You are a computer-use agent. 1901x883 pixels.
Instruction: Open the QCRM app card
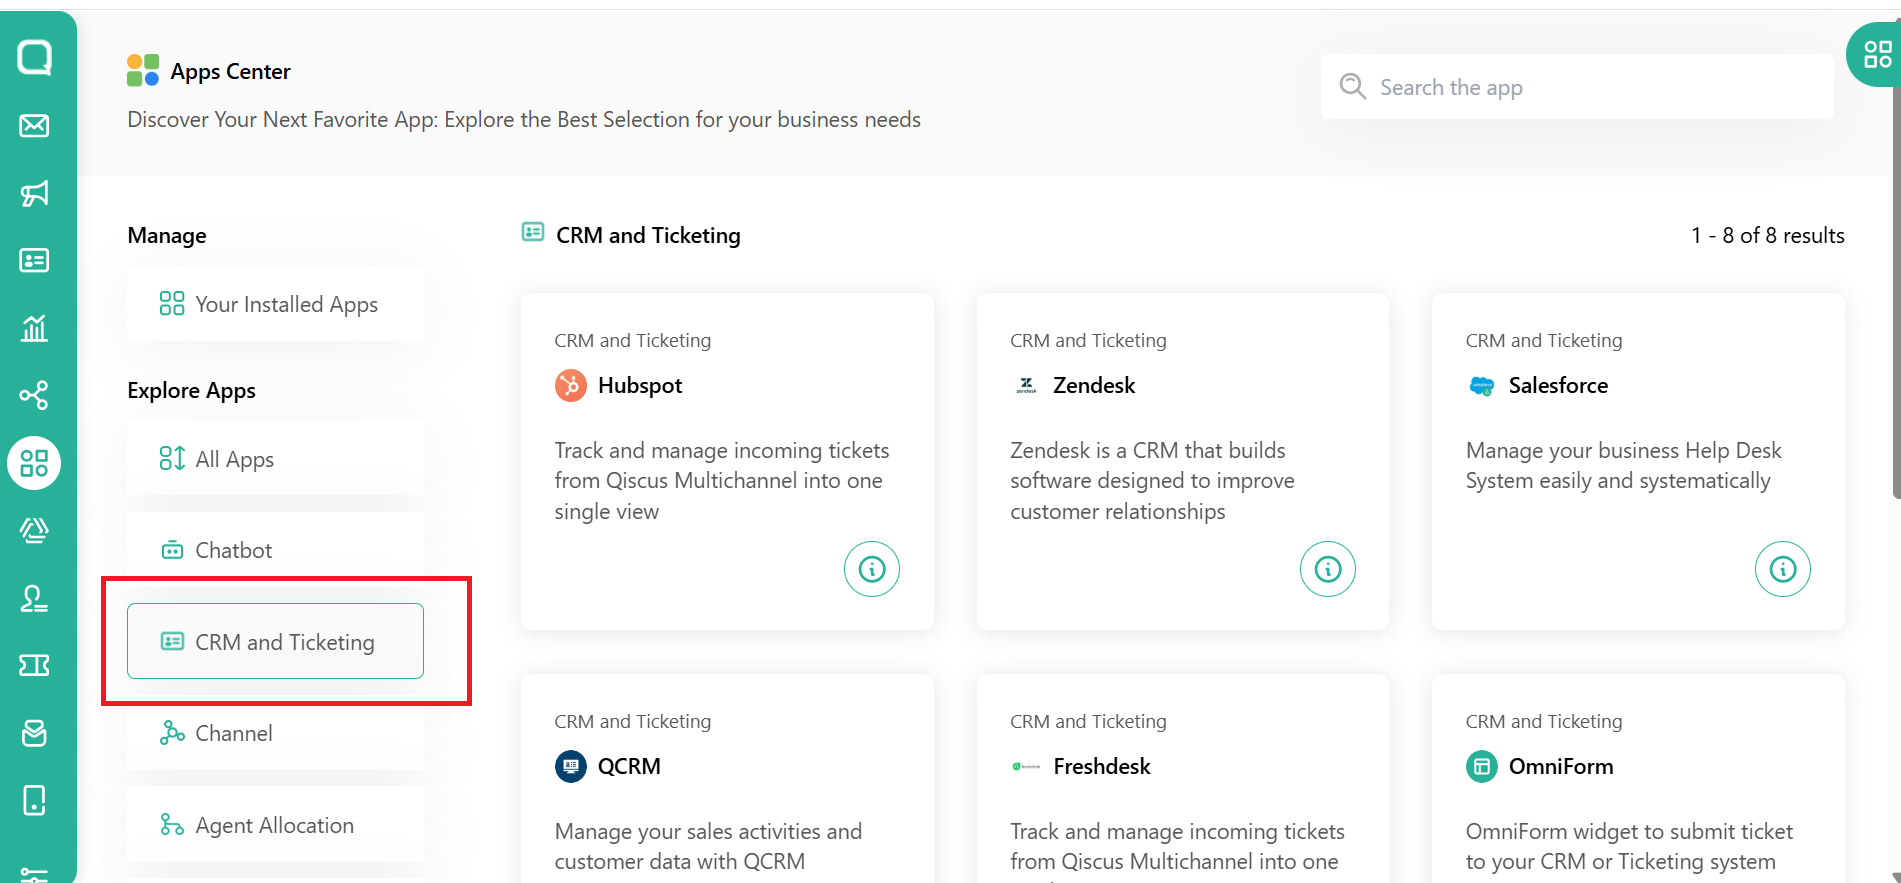pyautogui.click(x=727, y=780)
